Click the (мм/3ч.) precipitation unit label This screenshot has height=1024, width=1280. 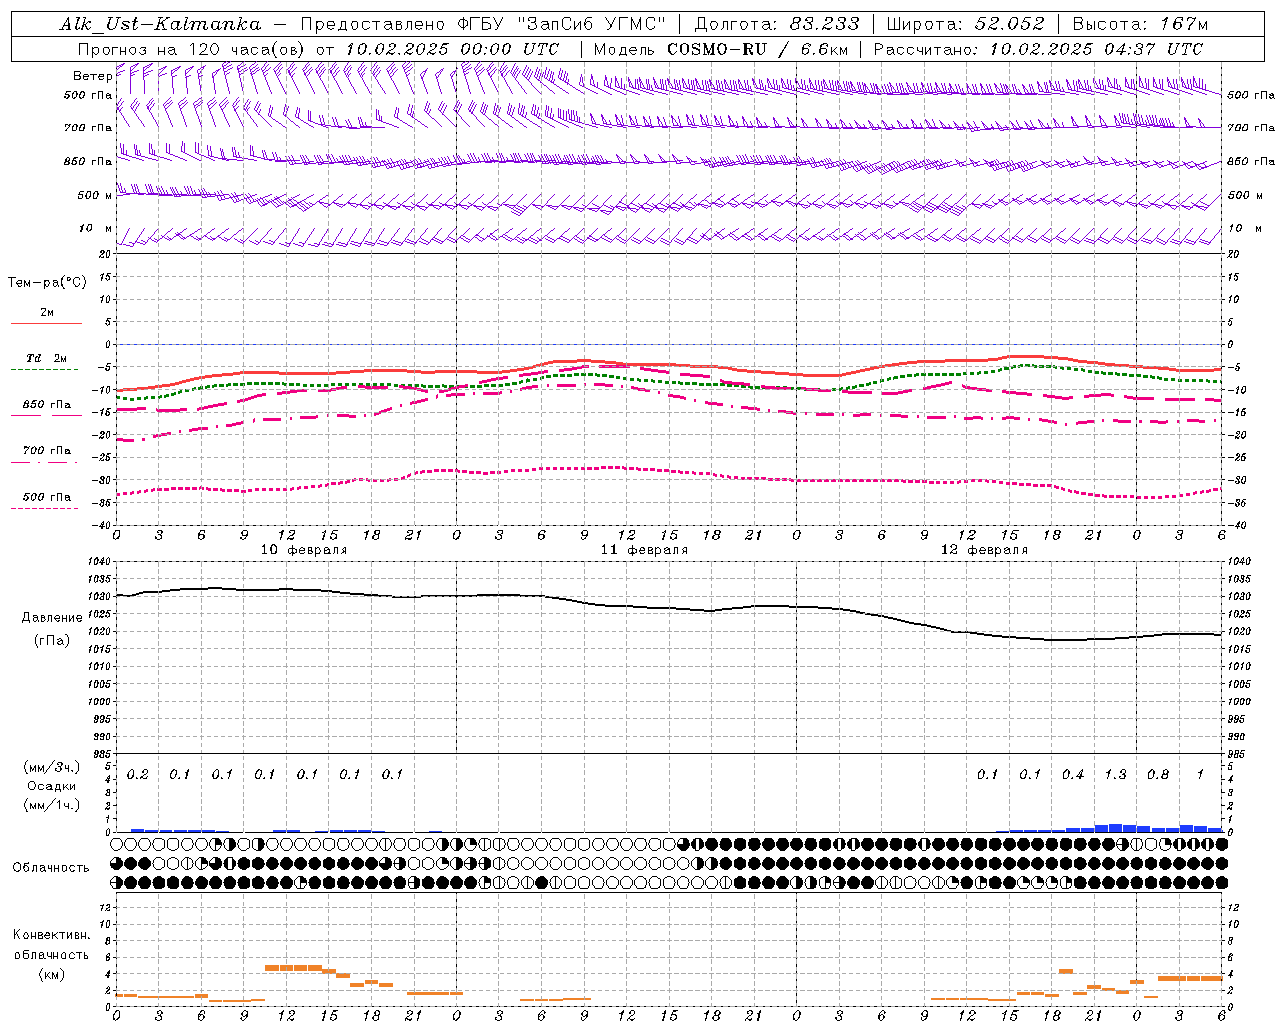52,767
